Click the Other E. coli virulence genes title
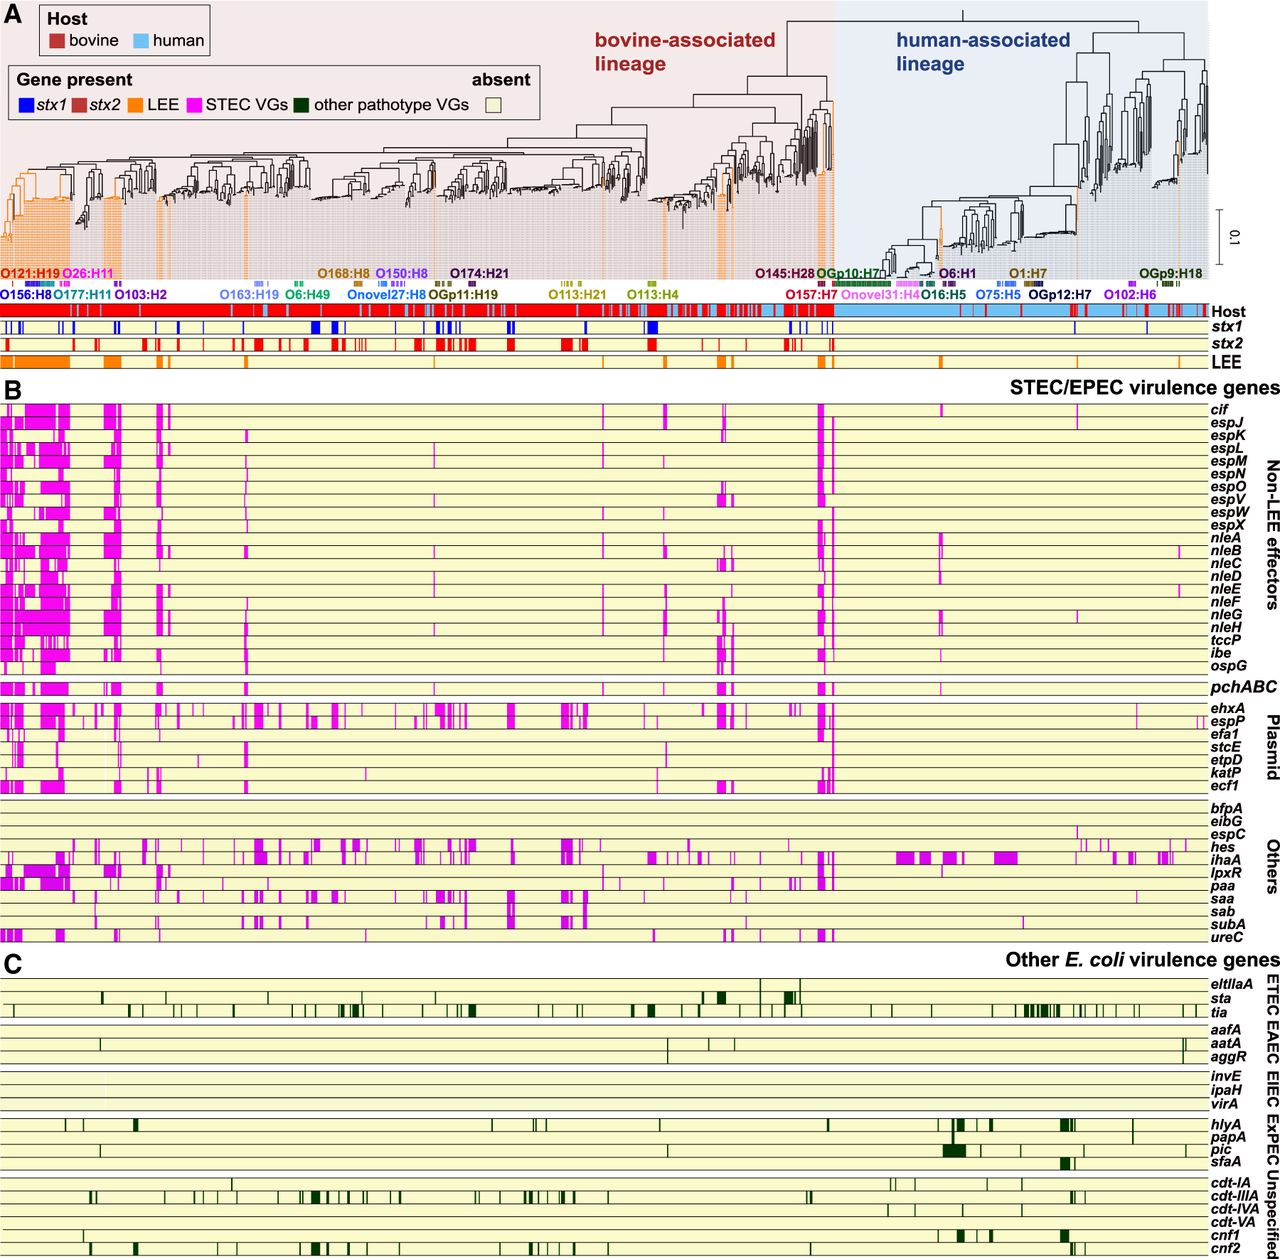The height and width of the screenshot is (1259, 1280). (x=1142, y=960)
